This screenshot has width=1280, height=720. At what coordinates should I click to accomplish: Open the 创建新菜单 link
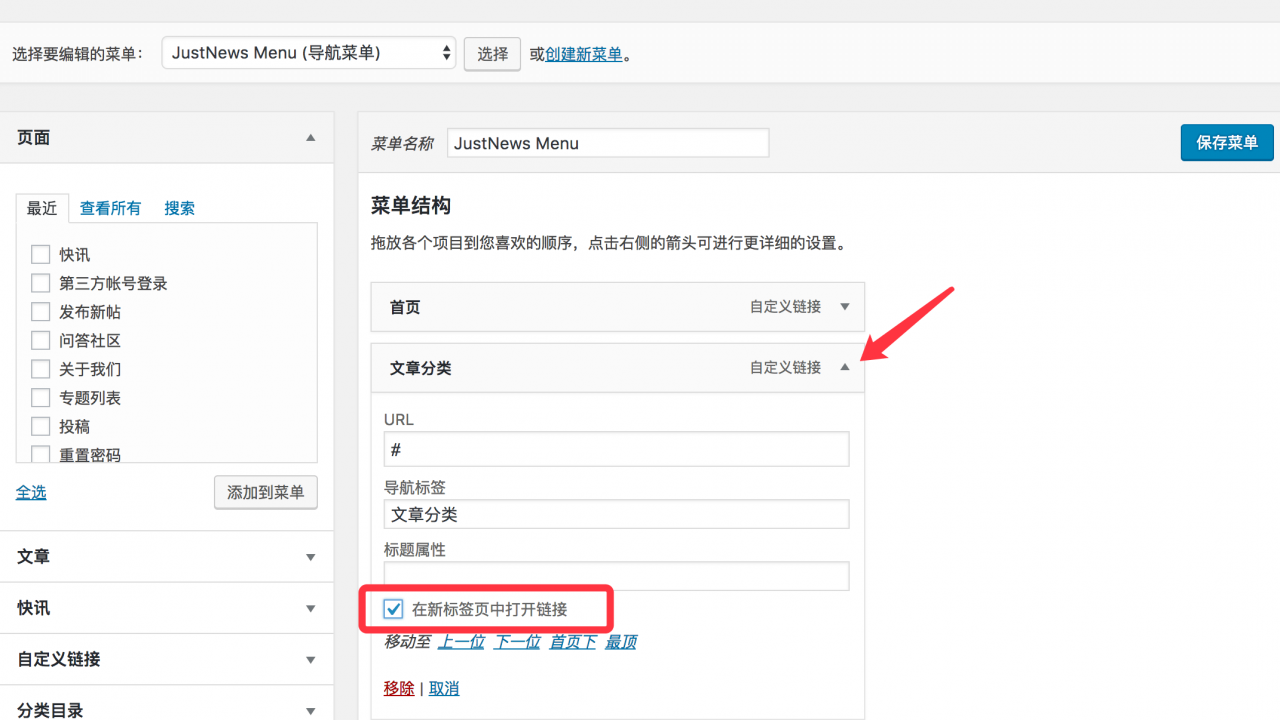click(583, 54)
